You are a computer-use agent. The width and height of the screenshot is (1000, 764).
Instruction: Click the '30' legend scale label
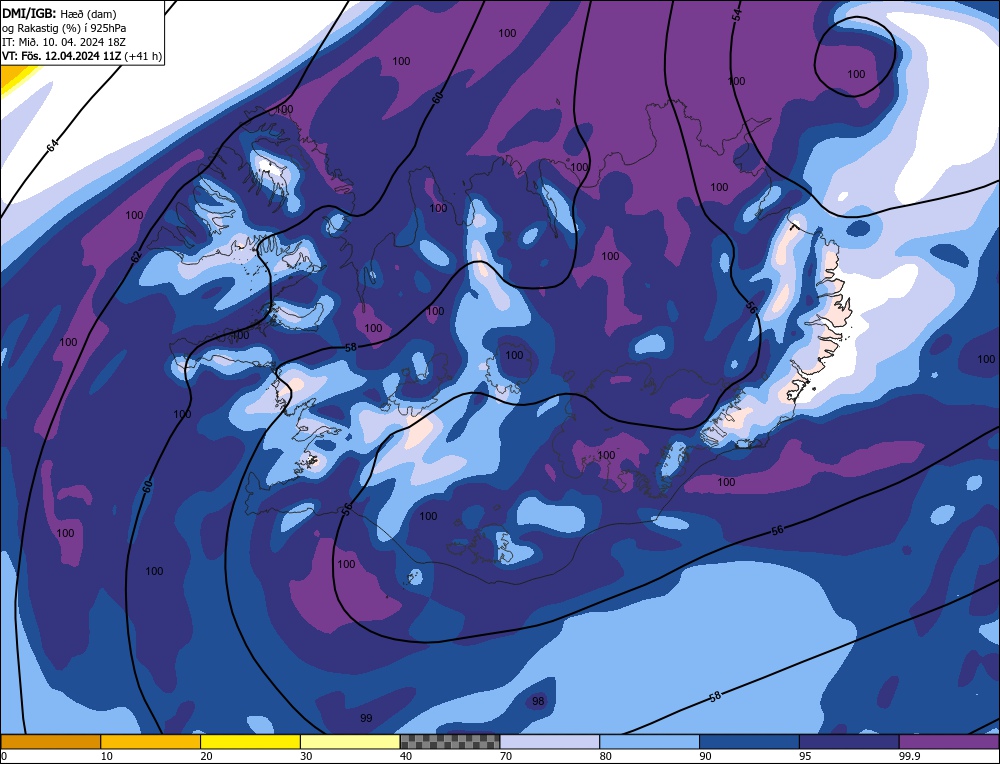pos(306,756)
